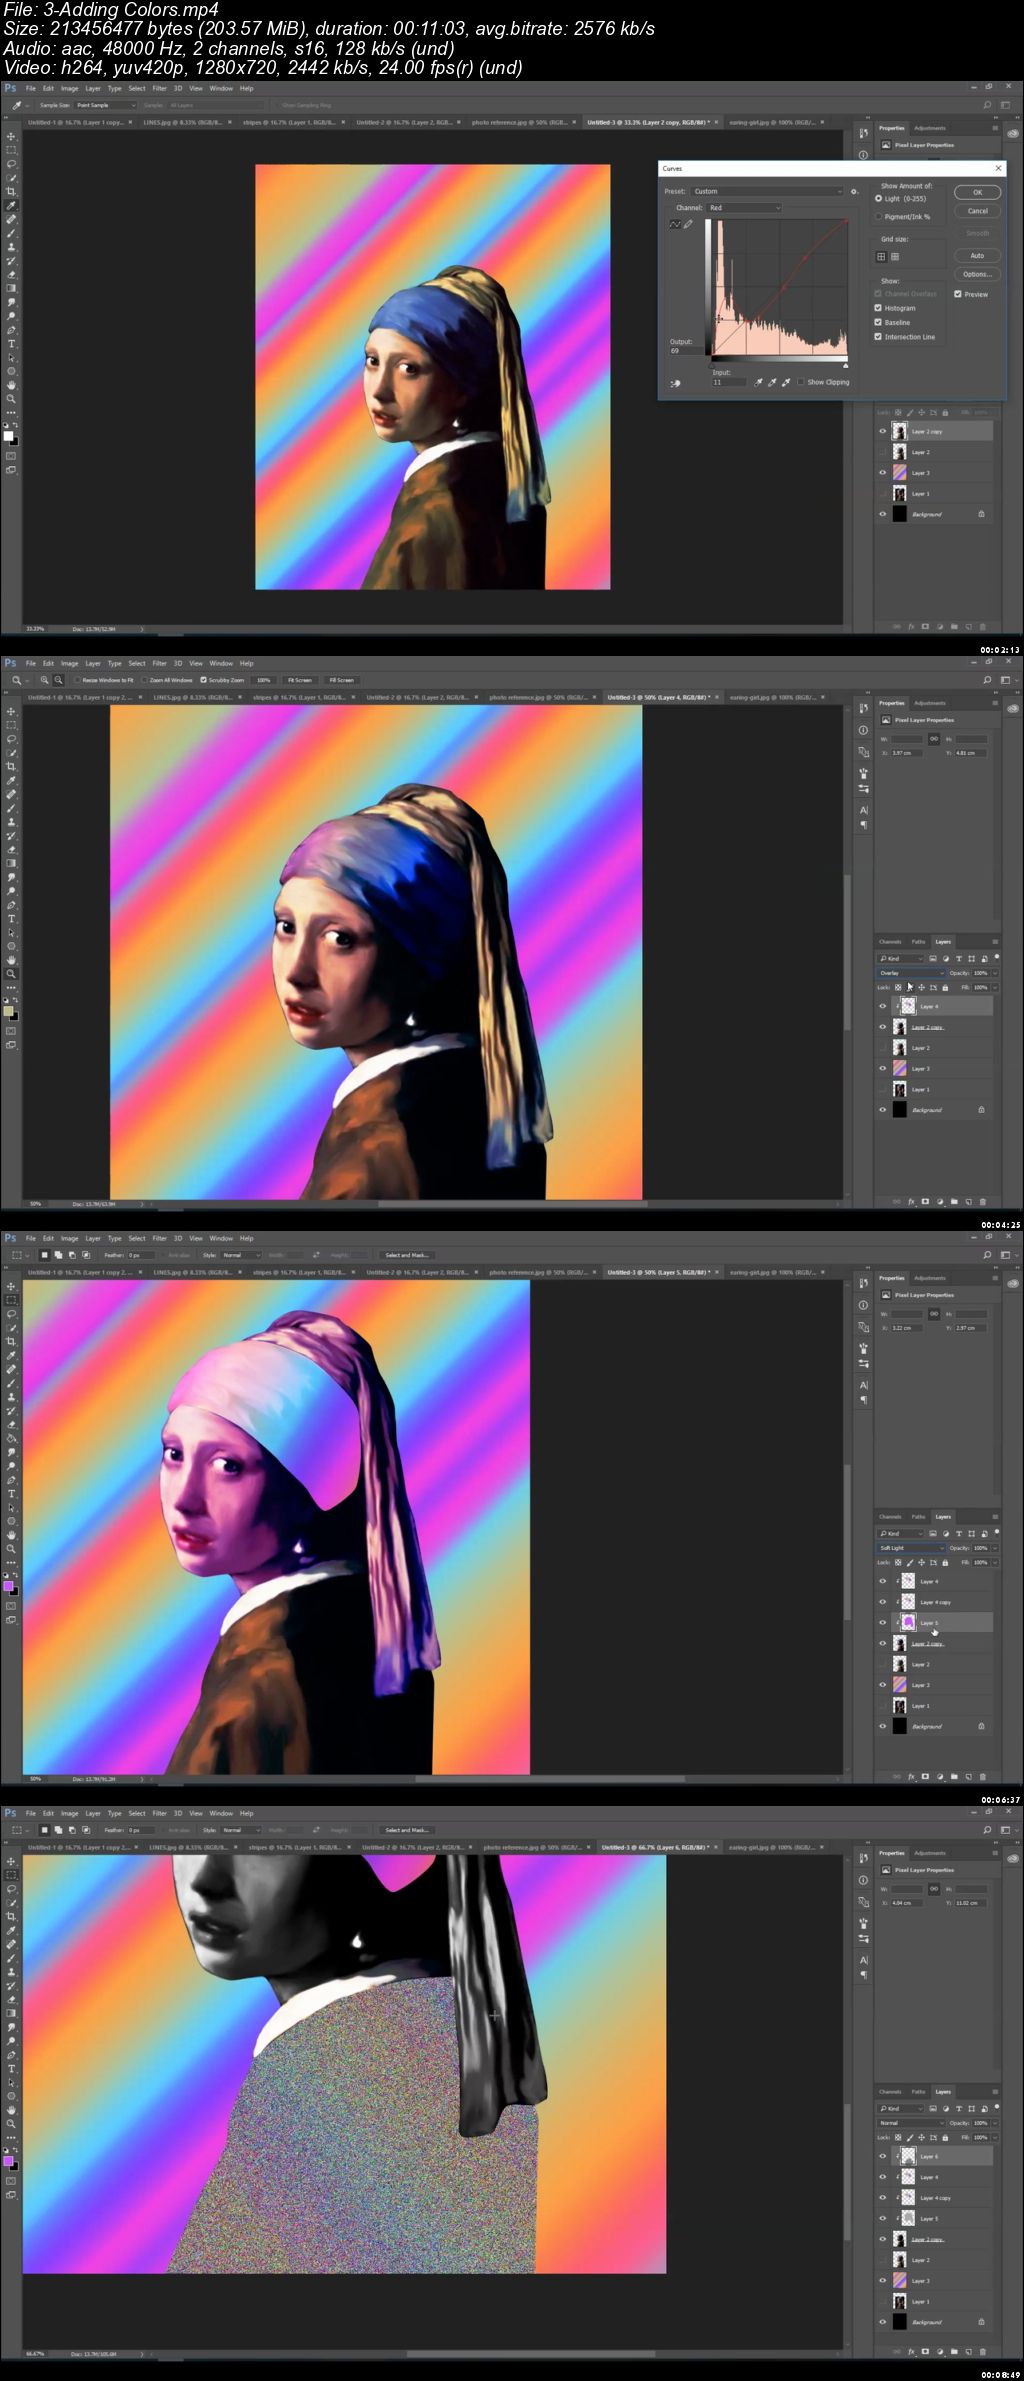The image size is (1024, 2381).
Task: Hide Layer 4 in the 00:04:25 frame
Action: click(882, 1007)
